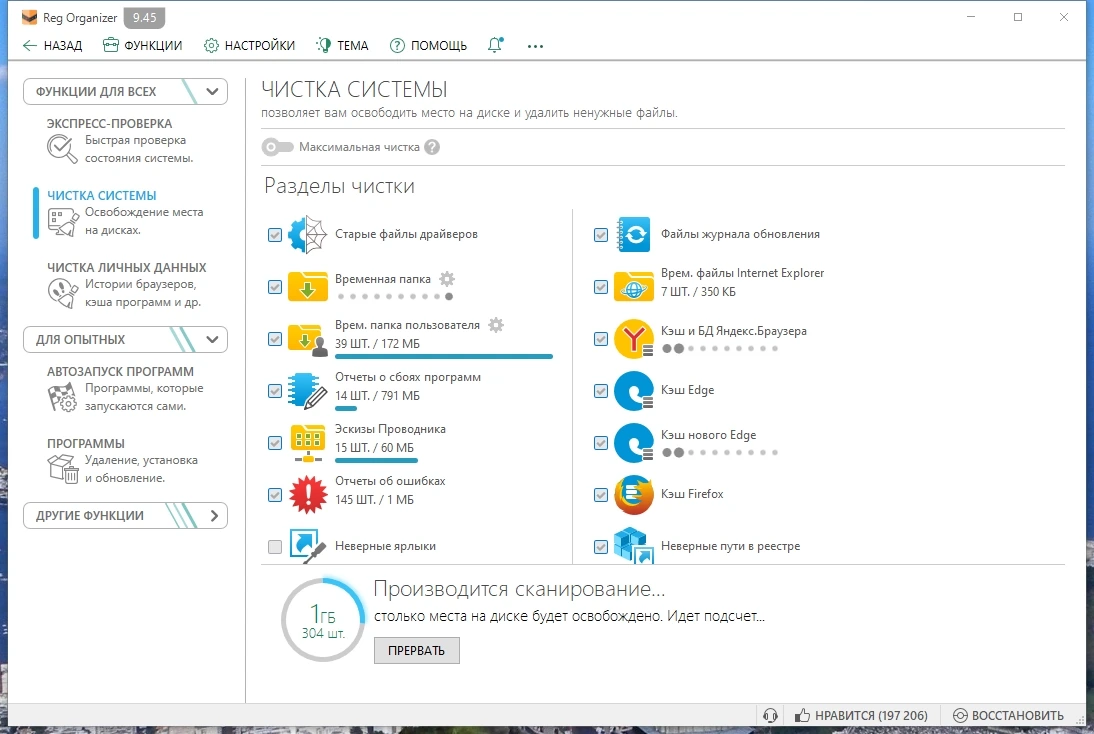Toggle the Максимальная чистка switch
The height and width of the screenshot is (734, 1094).
pos(278,147)
